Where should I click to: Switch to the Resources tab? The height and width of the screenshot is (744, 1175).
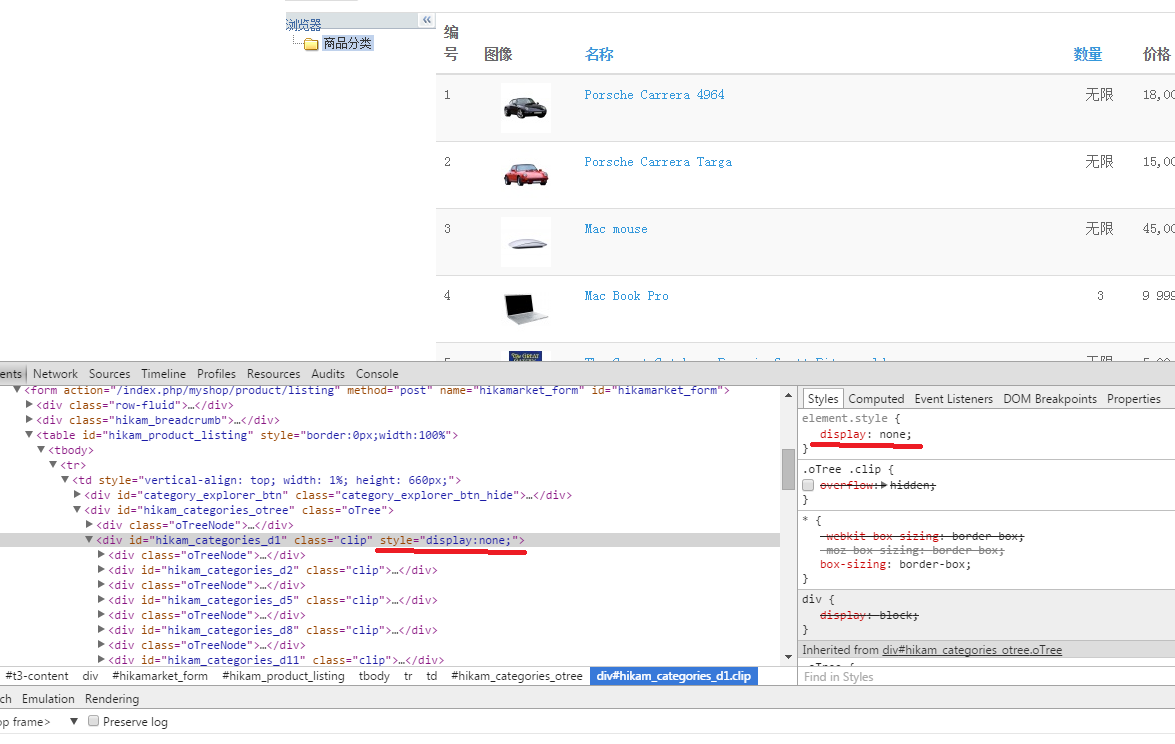tap(274, 374)
